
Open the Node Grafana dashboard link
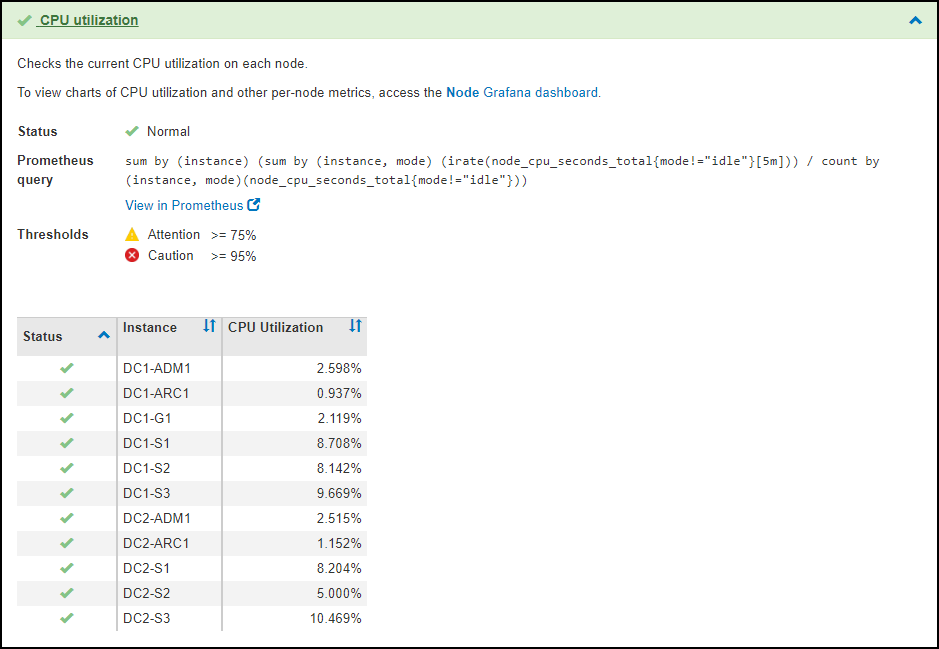pyautogui.click(x=522, y=93)
